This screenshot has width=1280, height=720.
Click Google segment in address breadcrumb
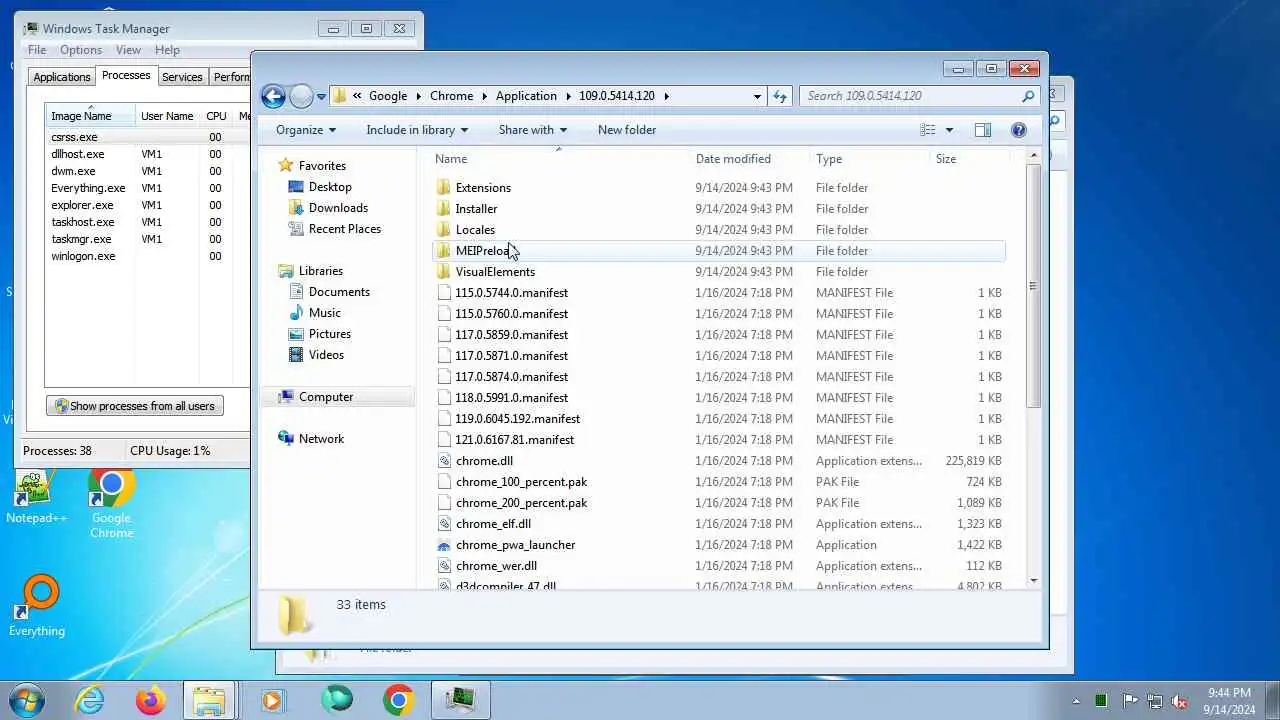(388, 96)
